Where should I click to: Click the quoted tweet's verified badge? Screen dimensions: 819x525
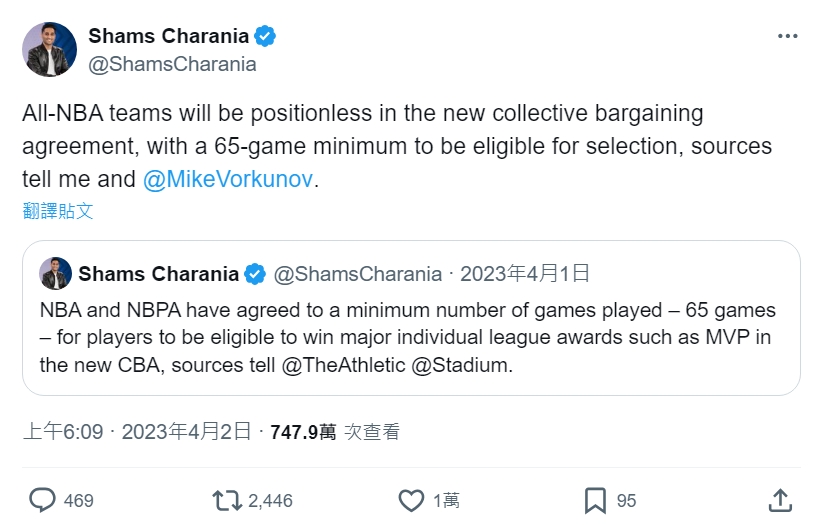[x=256, y=274]
